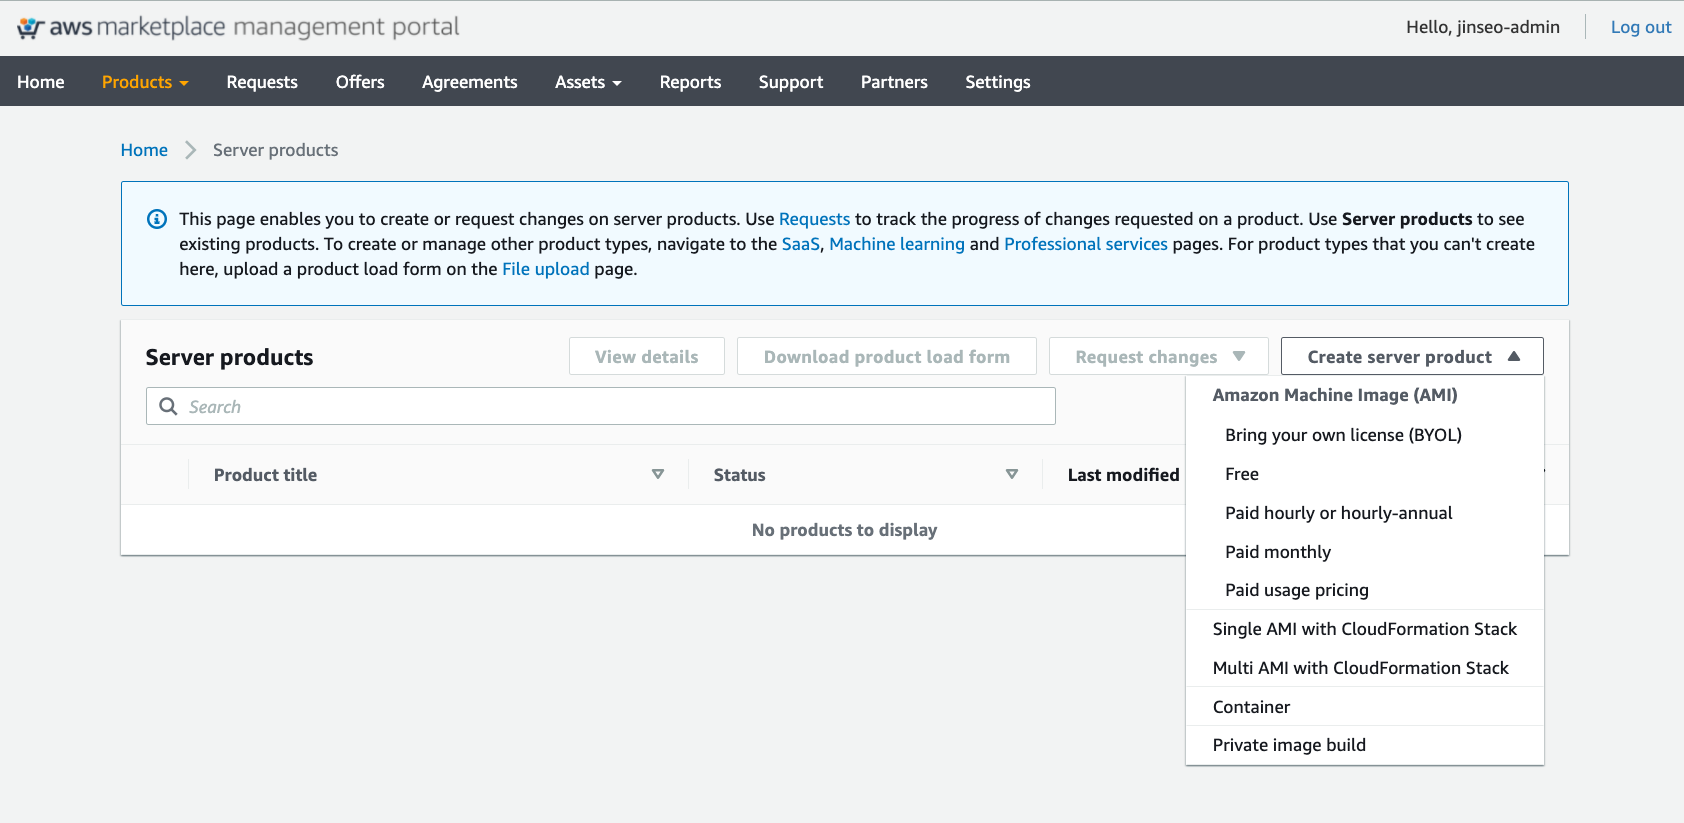The height and width of the screenshot is (823, 1684).
Task: Open the Partners navigation item
Action: (x=894, y=82)
